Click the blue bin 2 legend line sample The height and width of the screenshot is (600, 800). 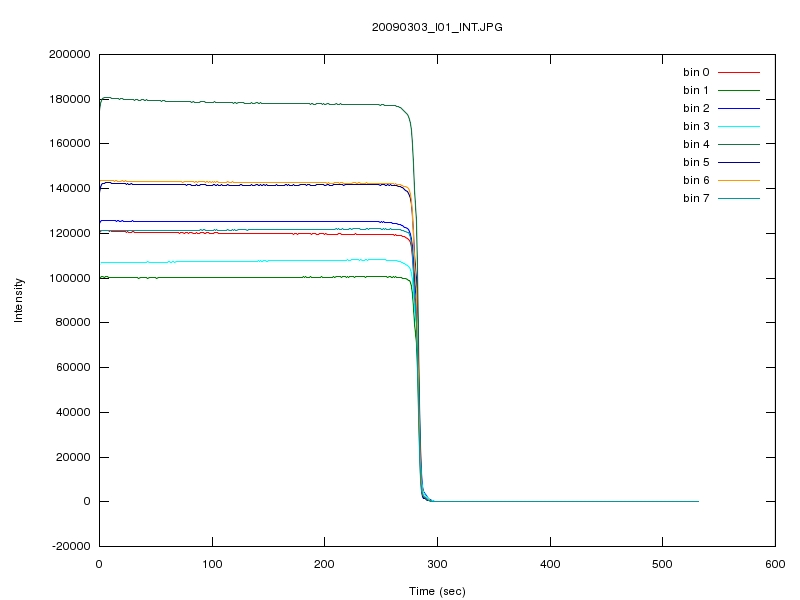pyautogui.click(x=739, y=109)
